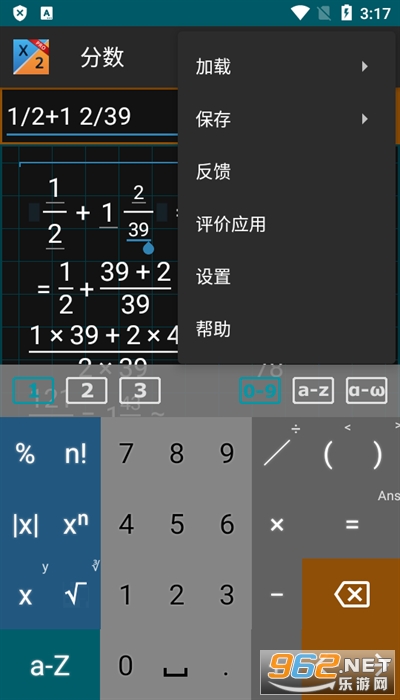Tap the Wi-Fi status icon
Screen dimensions: 400x700
(300, 13)
